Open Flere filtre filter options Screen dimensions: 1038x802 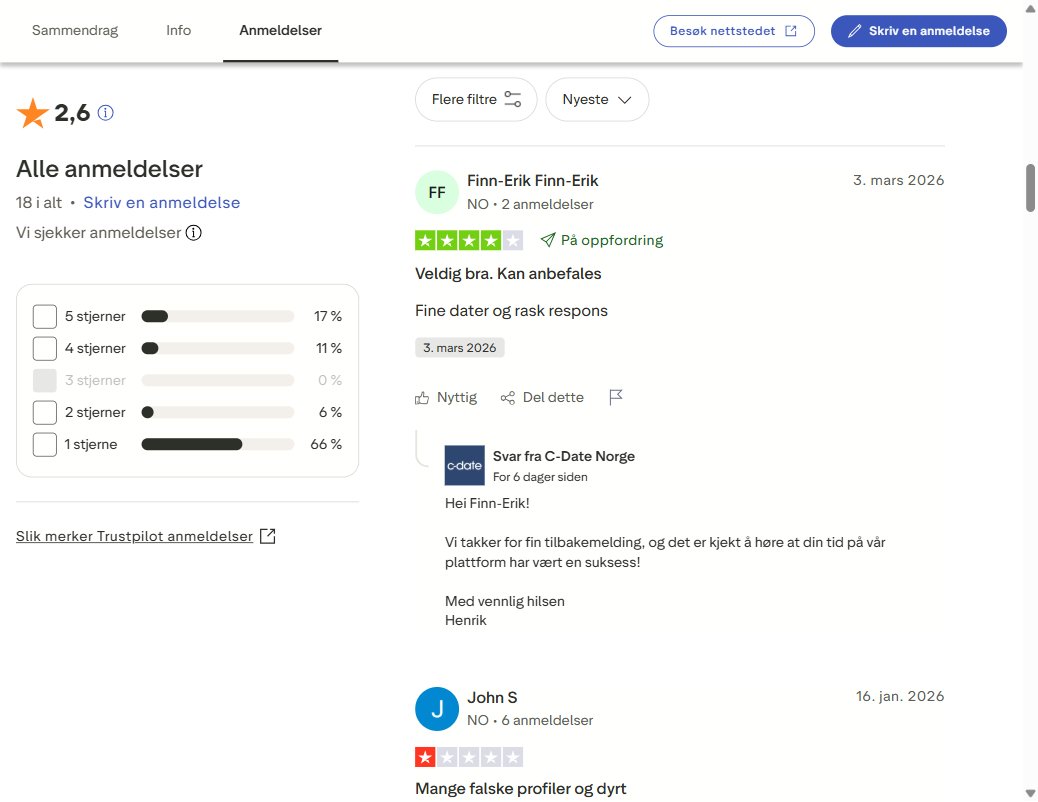click(476, 99)
